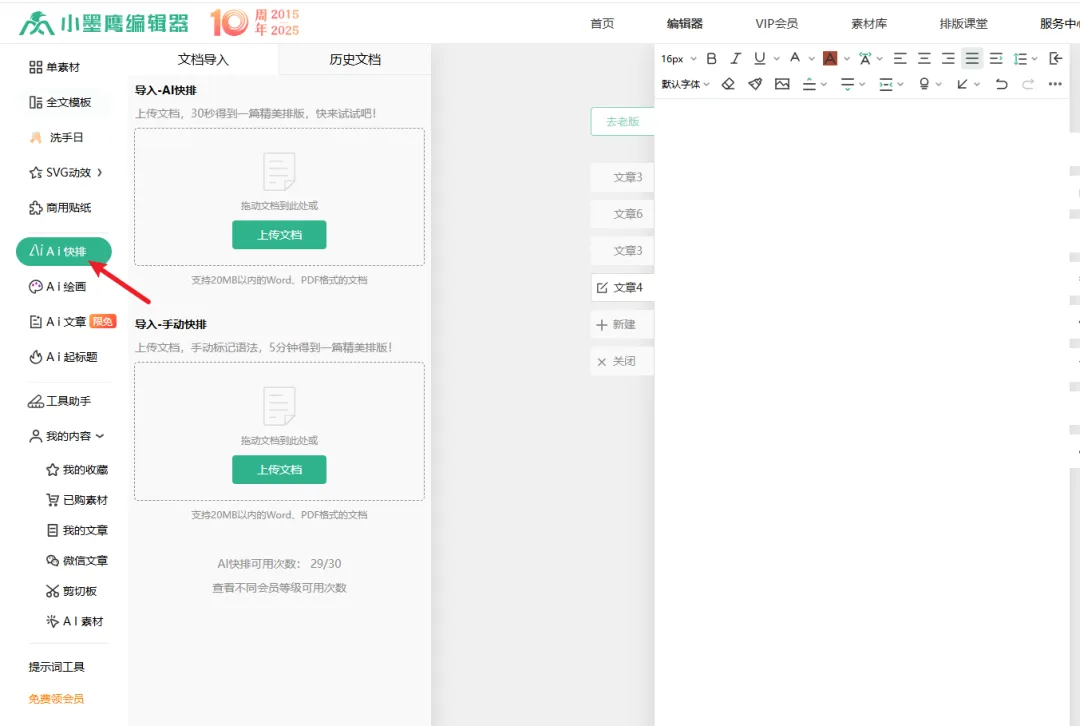This screenshot has height=726, width=1080.
Task: Switch to the 历史文档 tab
Action: (355, 59)
